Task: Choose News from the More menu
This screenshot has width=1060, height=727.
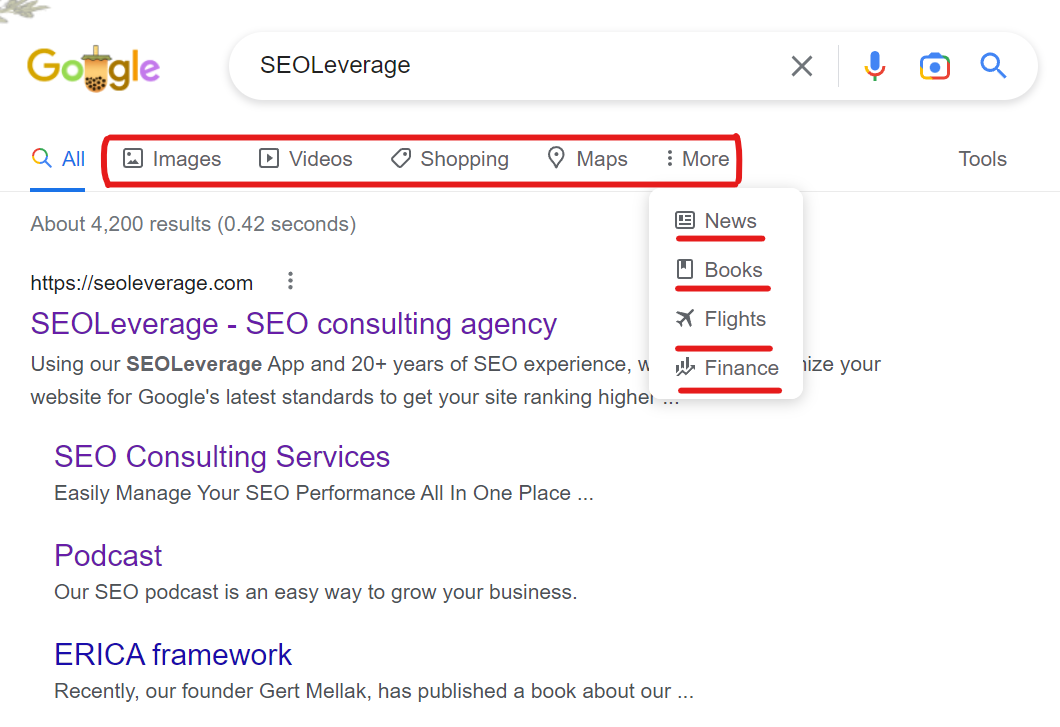Action: [716, 220]
